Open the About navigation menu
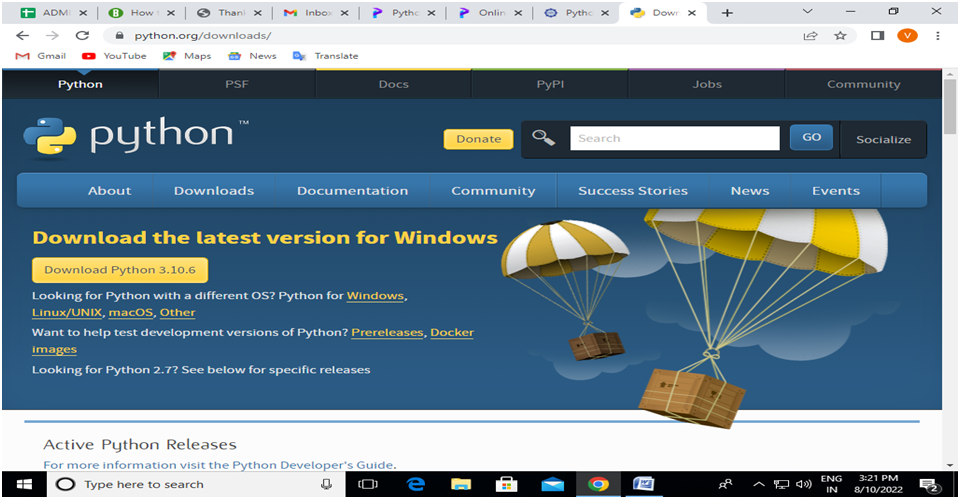Viewport: 960px width, 499px height. point(110,191)
